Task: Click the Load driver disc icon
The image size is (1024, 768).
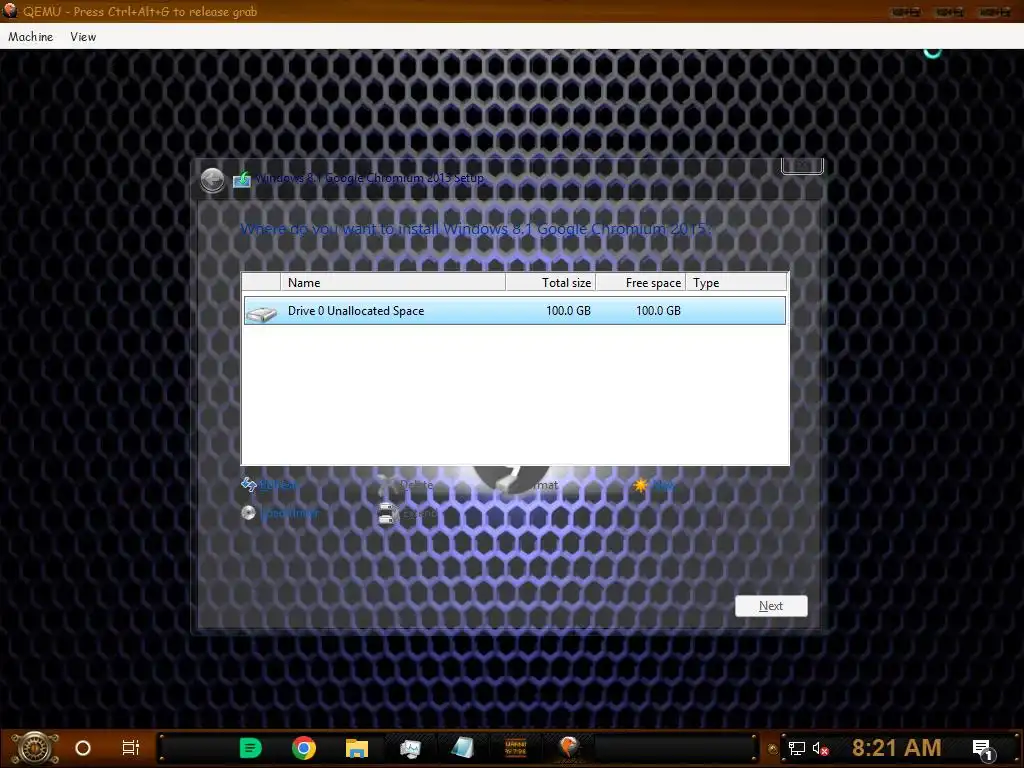Action: 248,513
